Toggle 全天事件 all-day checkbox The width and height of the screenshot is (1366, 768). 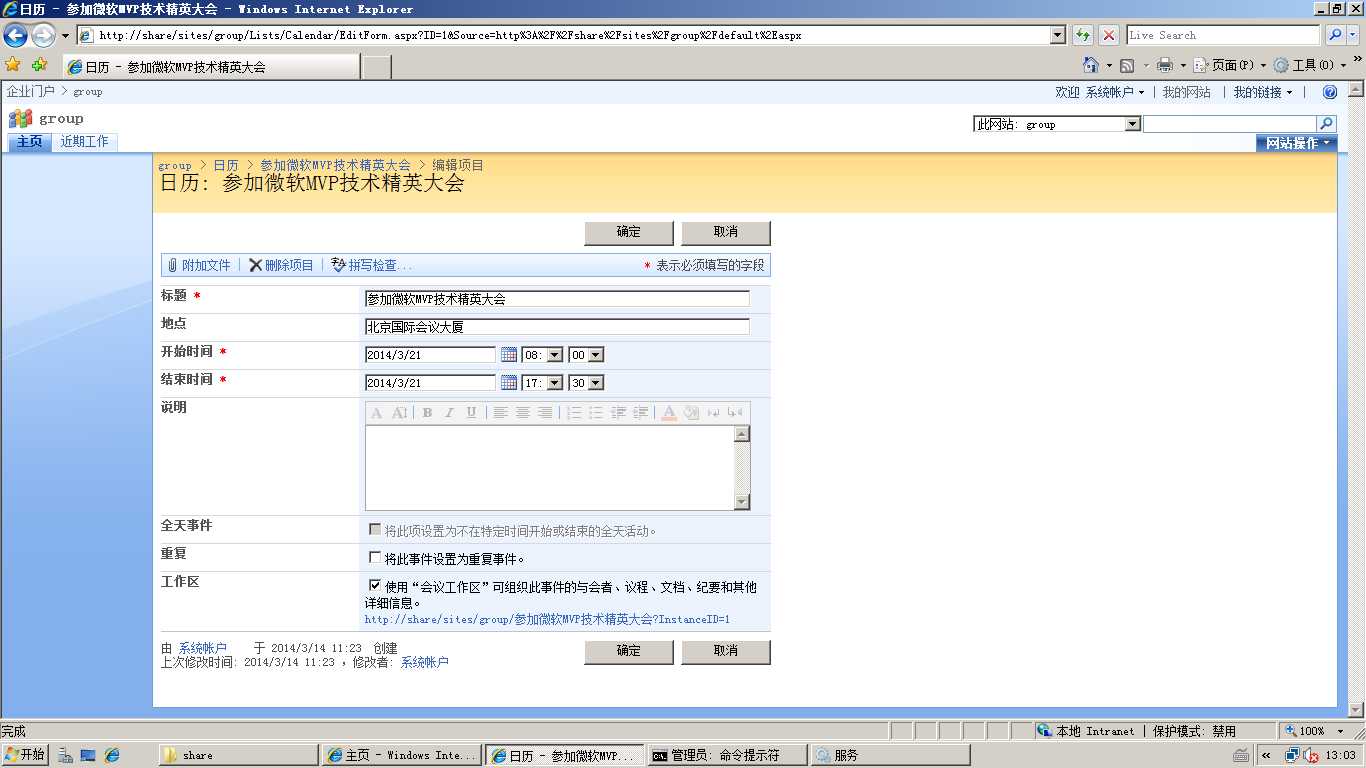[375, 529]
